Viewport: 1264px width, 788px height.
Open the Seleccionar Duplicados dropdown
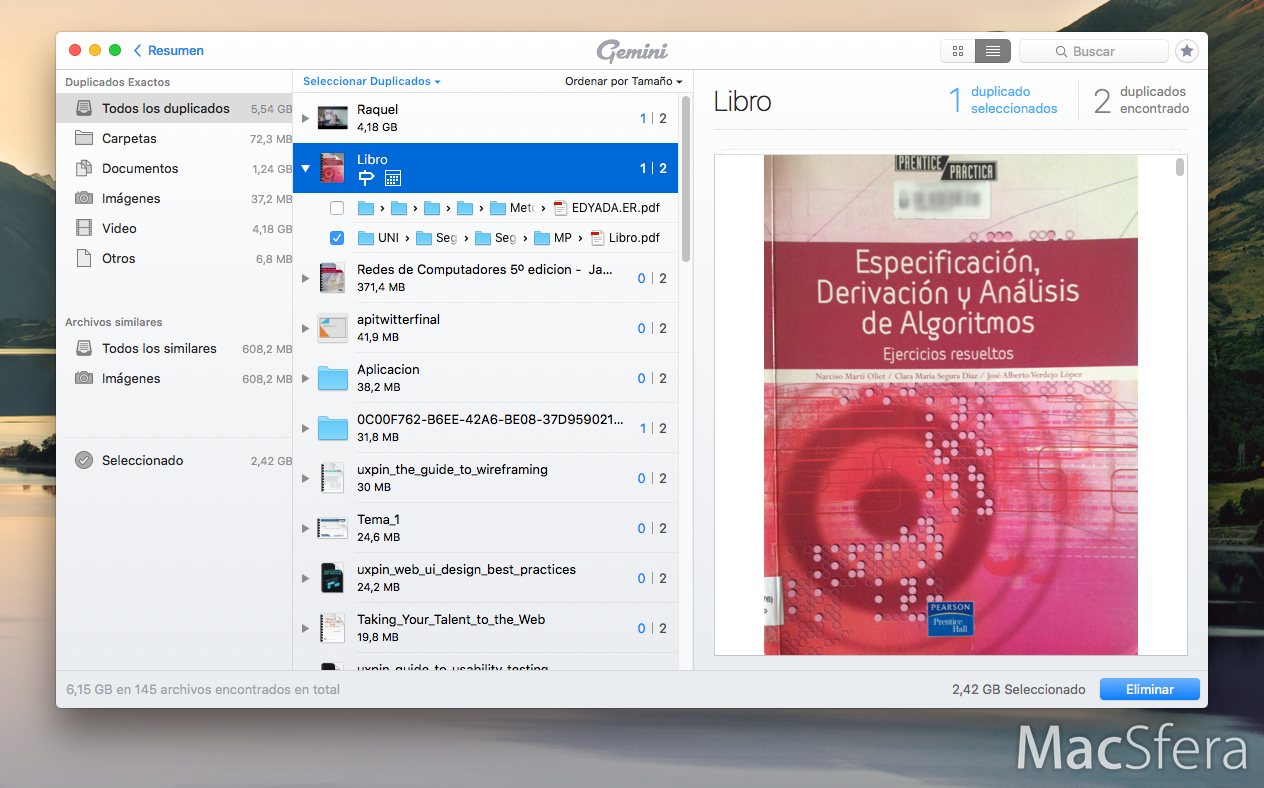[x=372, y=81]
